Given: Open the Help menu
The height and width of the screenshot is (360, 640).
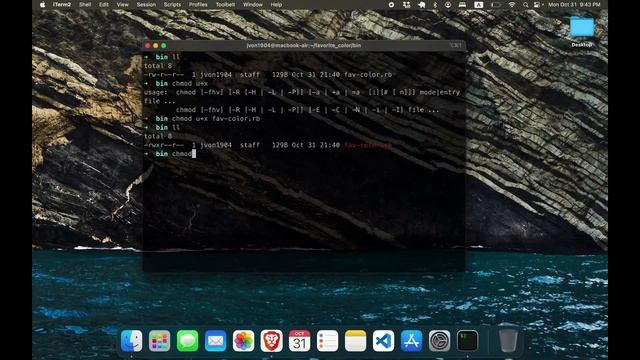Looking at the screenshot, I should (276, 4).
